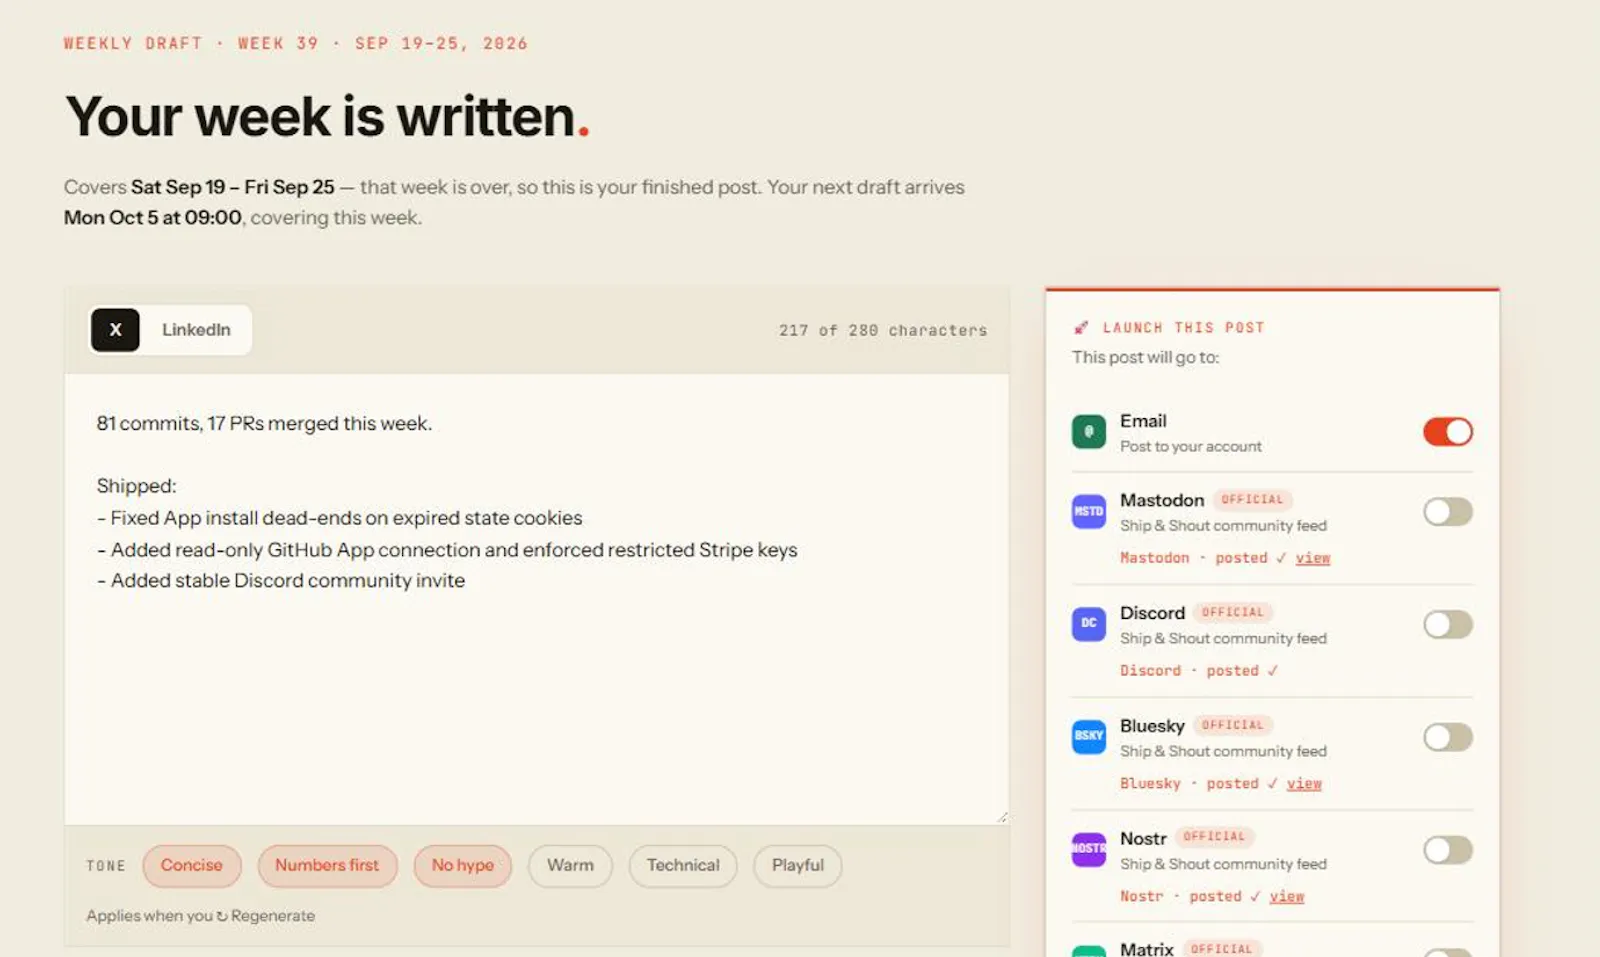
Task: Click the Mastodon OFFICIAL badge
Action: (1252, 500)
